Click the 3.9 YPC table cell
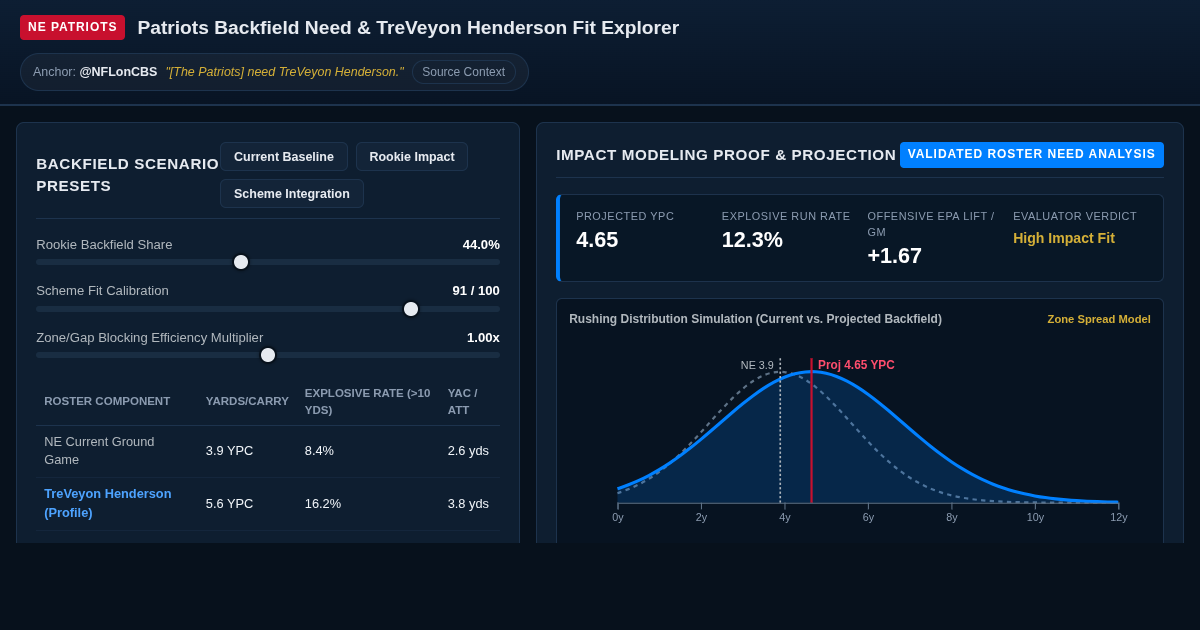 click(229, 451)
